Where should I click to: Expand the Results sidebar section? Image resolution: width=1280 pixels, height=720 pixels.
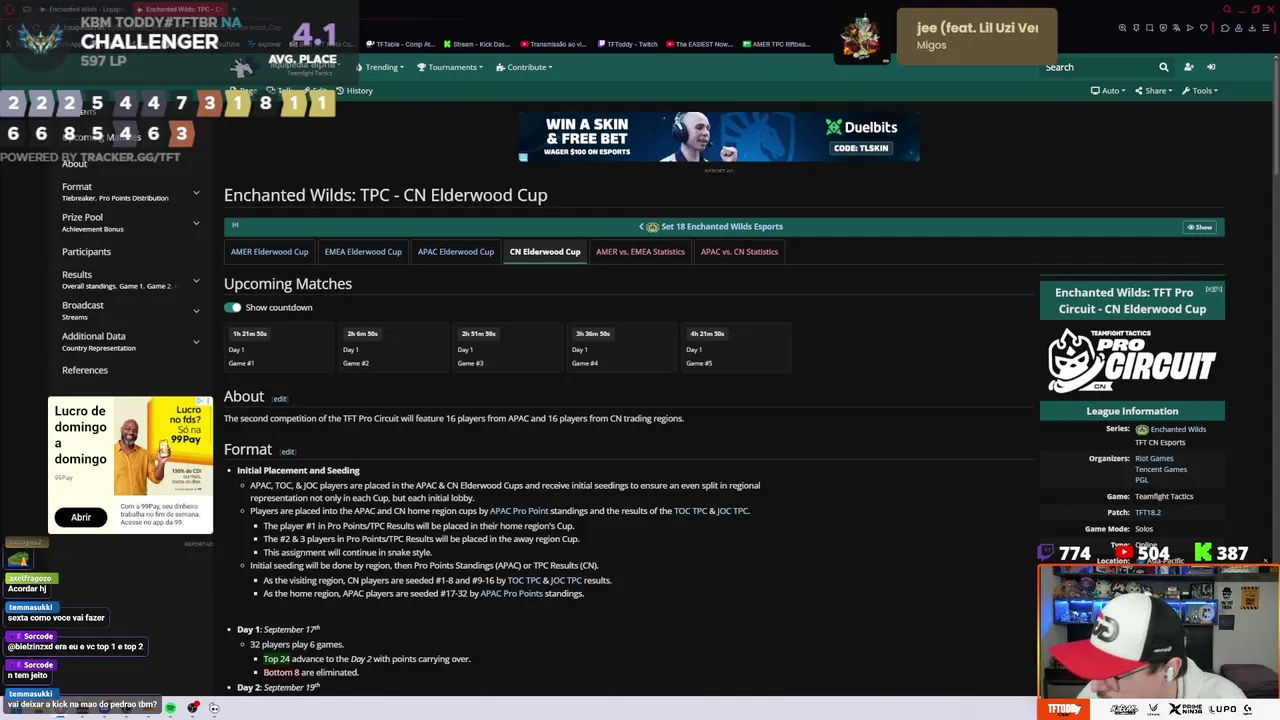(196, 280)
